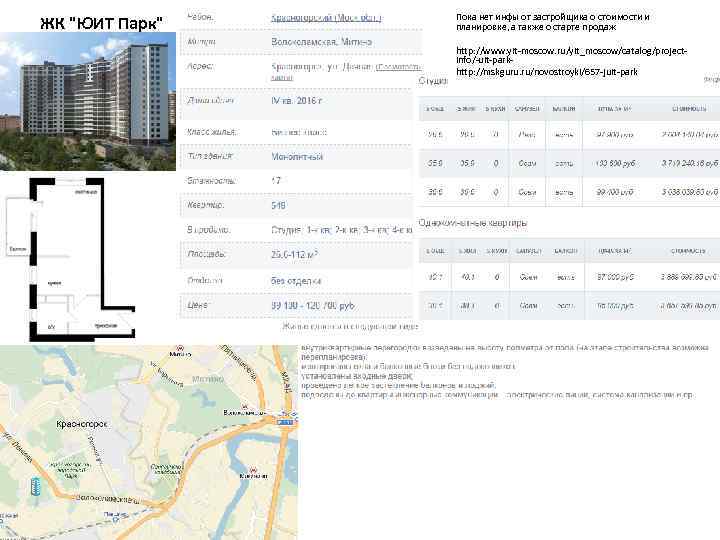Image resolution: width=720 pixels, height=540 pixels.
Task: Click the floors count value 17
Action: [x=276, y=180]
